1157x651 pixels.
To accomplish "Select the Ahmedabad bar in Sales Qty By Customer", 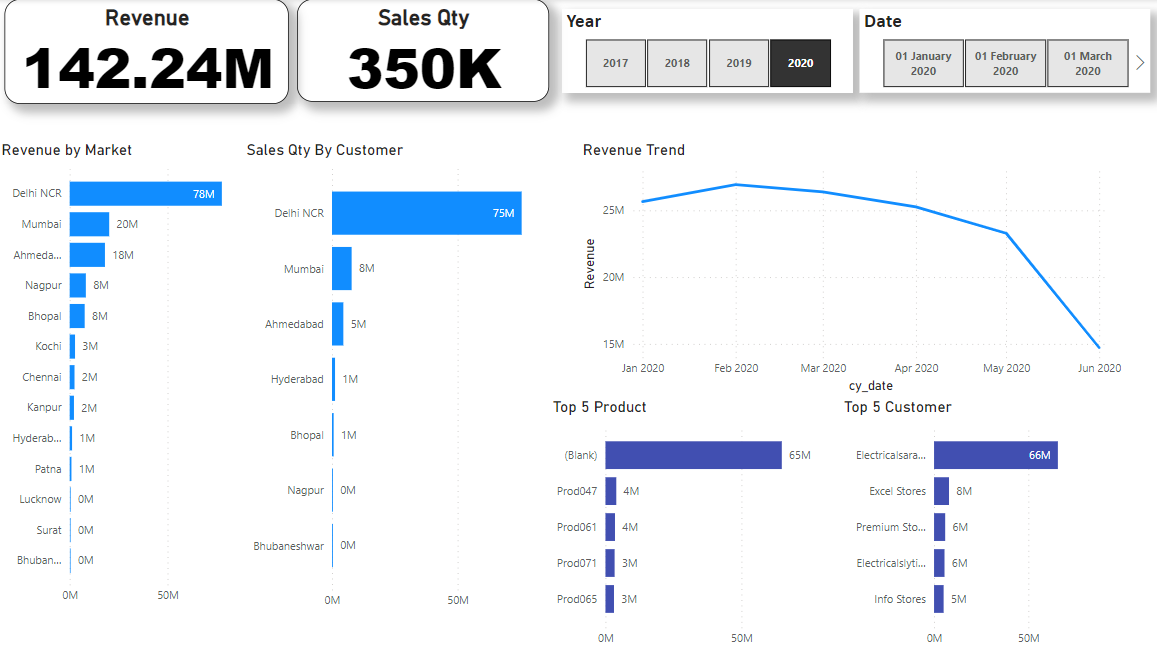I will pos(339,324).
